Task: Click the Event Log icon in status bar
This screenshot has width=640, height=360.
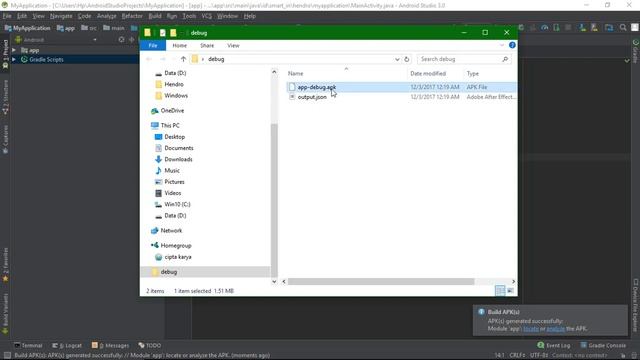Action: (541, 345)
